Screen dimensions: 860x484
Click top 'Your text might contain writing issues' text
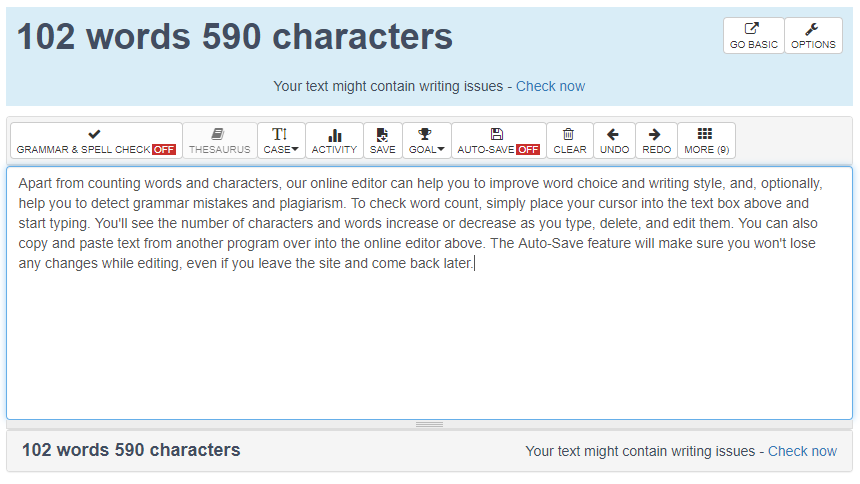388,86
